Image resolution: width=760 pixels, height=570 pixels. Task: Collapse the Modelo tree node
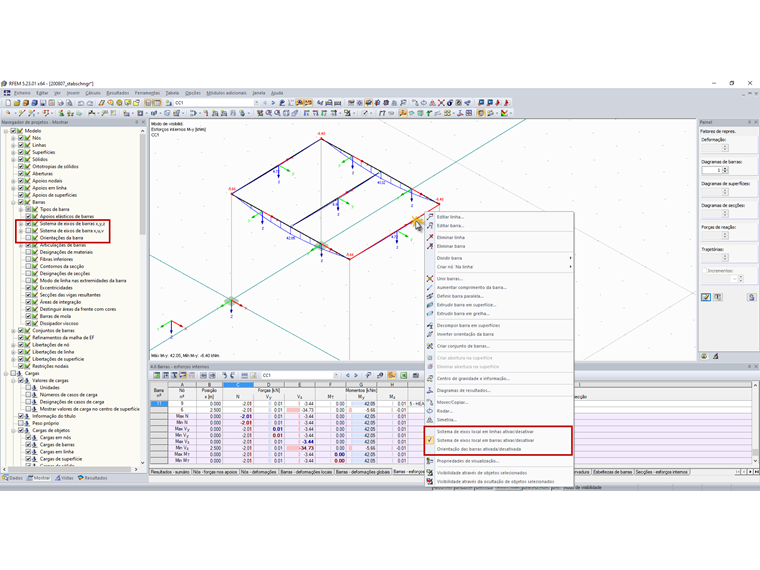tap(6, 131)
